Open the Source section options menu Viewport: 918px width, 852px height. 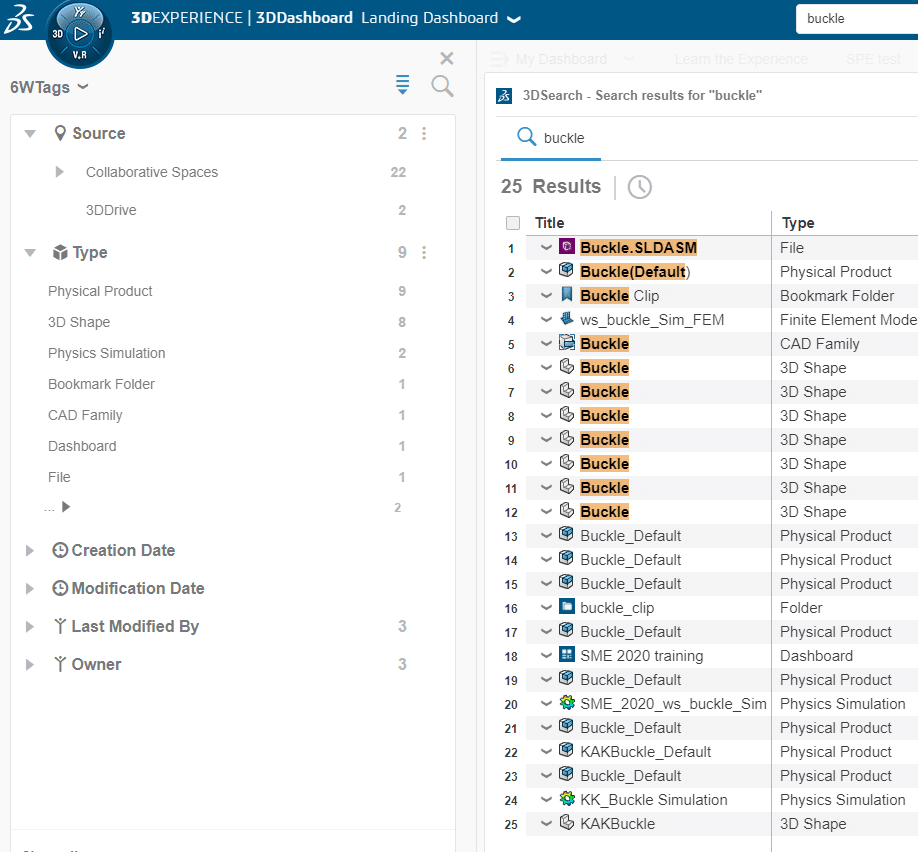click(x=424, y=134)
